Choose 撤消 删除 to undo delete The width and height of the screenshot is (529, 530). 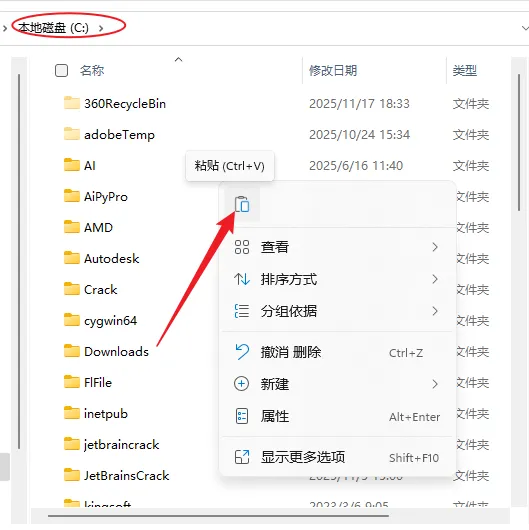click(337, 352)
